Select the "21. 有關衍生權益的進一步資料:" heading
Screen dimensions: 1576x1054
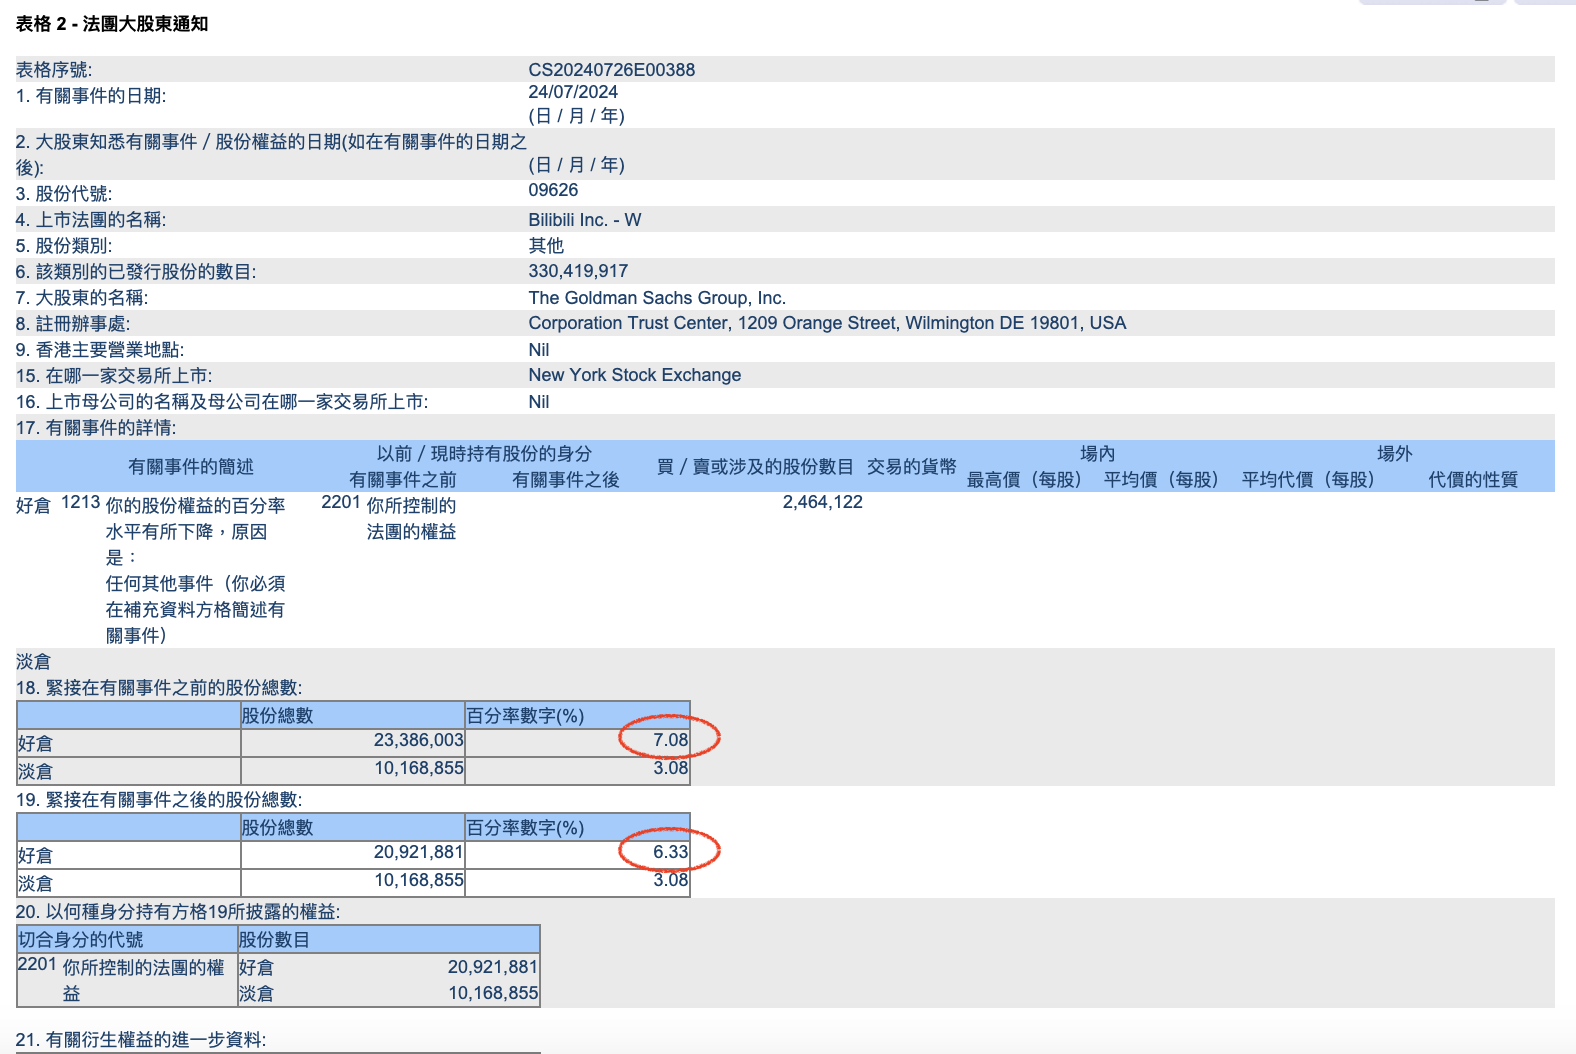click(x=141, y=1040)
